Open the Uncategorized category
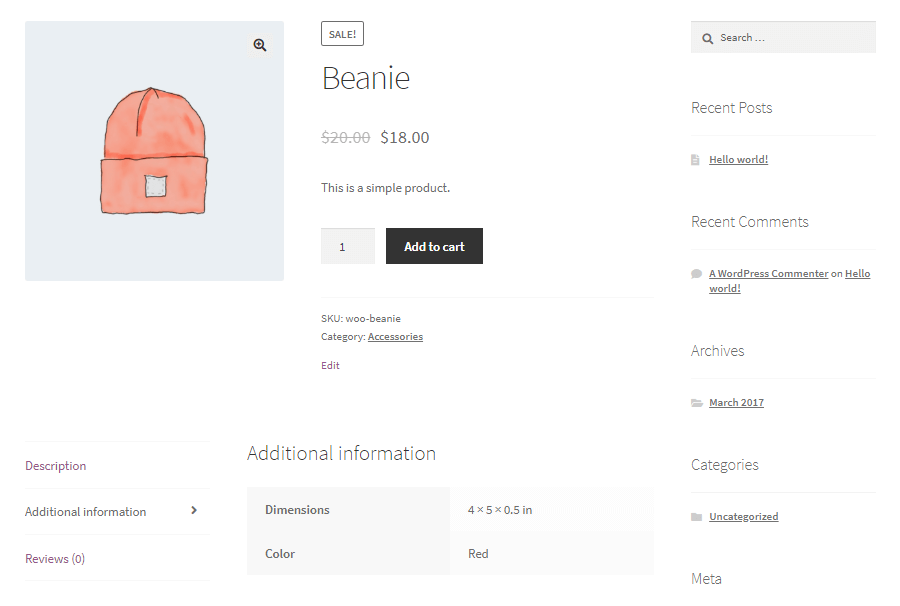This screenshot has height=606, width=900. 743,516
